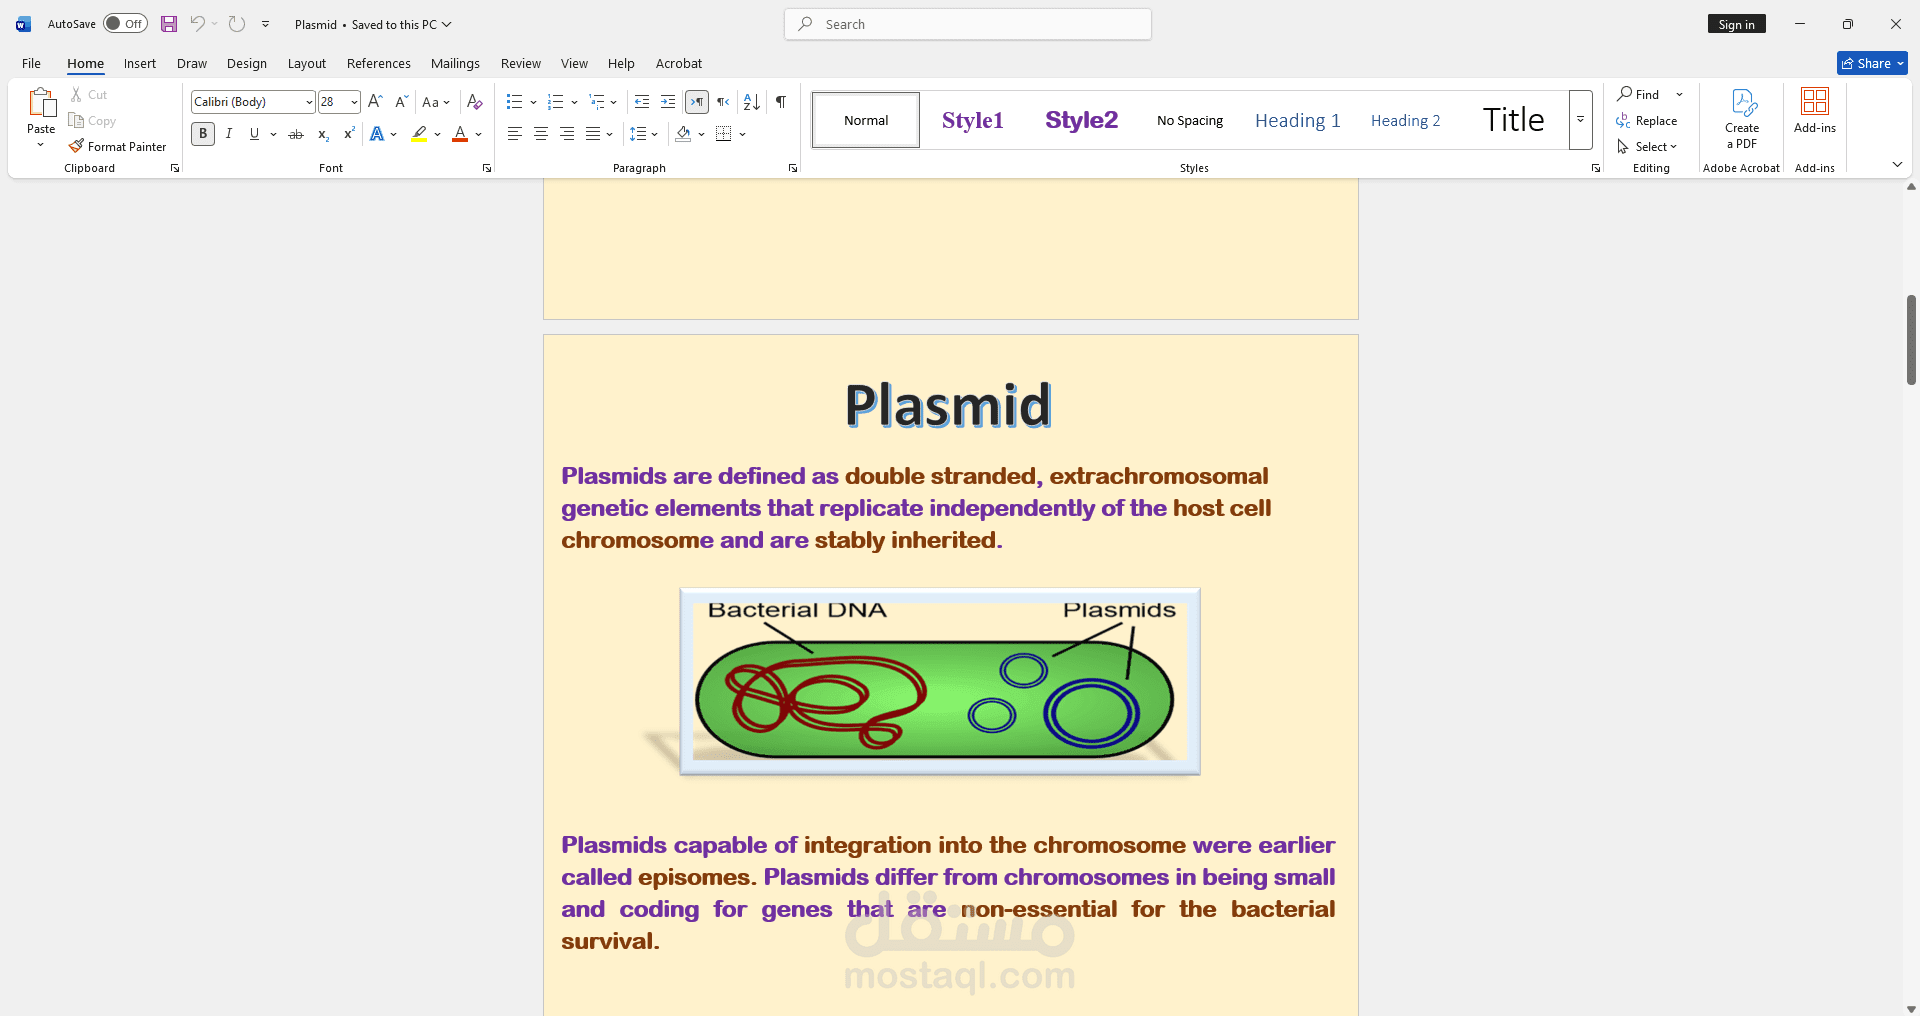Apply the Style1 style

click(973, 120)
